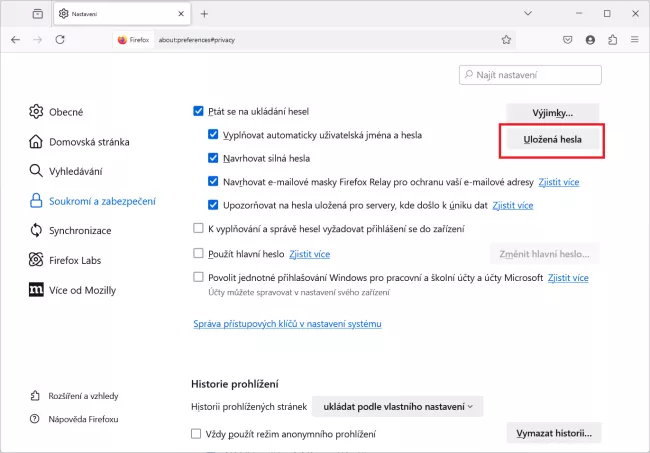The width and height of the screenshot is (650, 453).
Task: Open the Firefox account icon
Action: click(590, 40)
